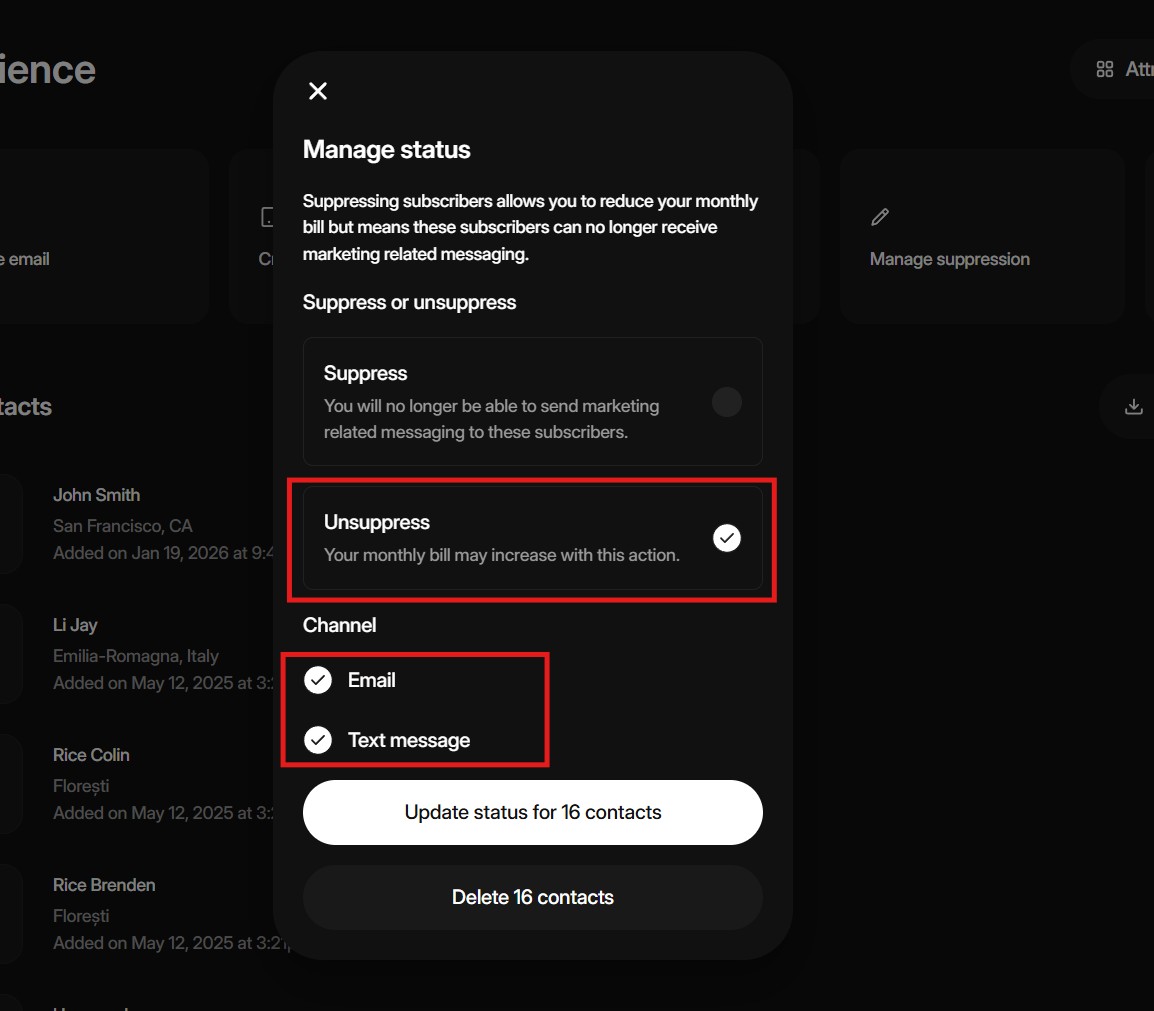Open the Li Jay contact name

coord(75,625)
